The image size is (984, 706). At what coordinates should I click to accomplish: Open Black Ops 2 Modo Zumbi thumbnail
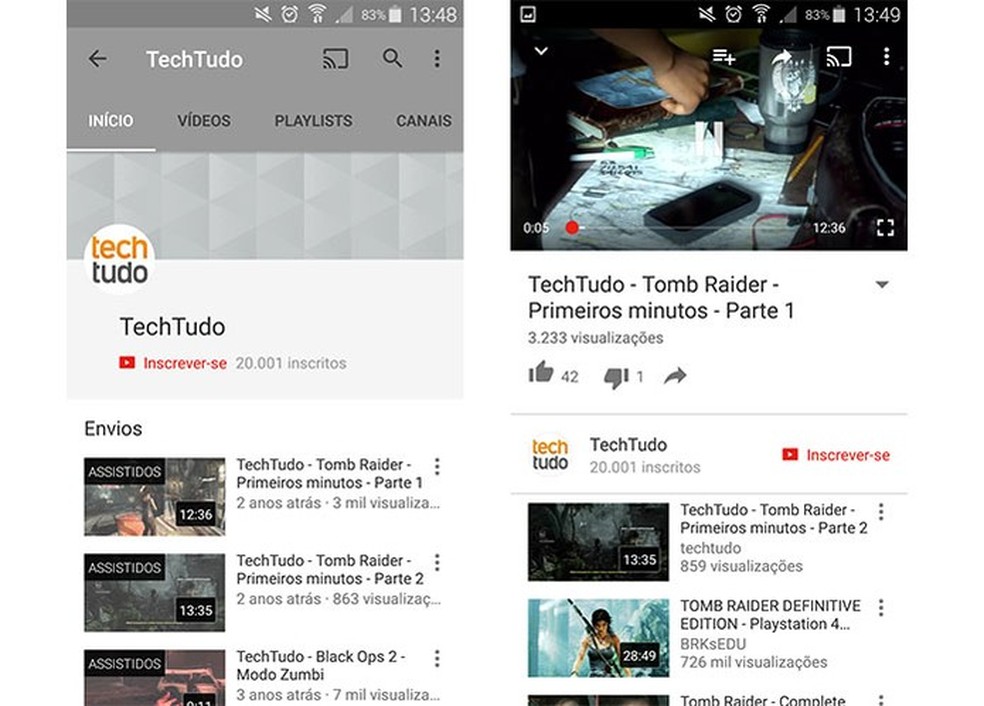click(154, 678)
